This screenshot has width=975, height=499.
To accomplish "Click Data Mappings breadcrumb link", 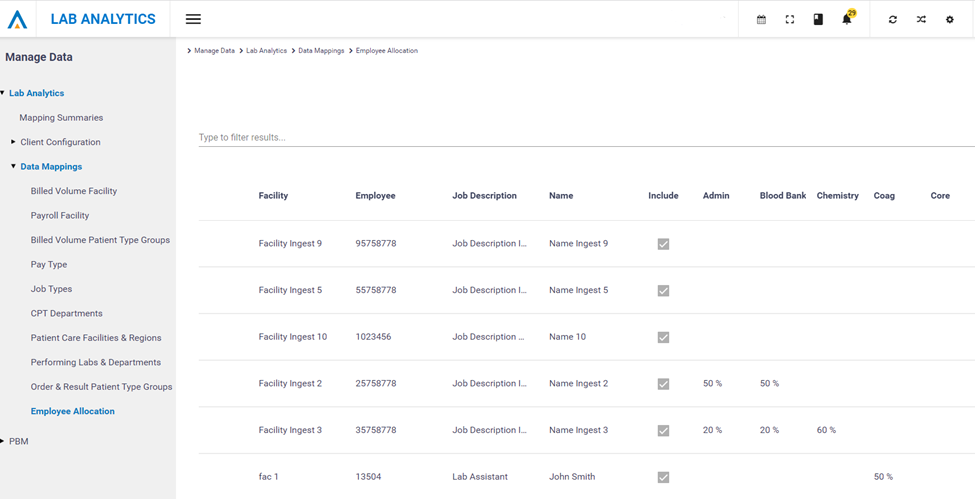I will pos(321,51).
